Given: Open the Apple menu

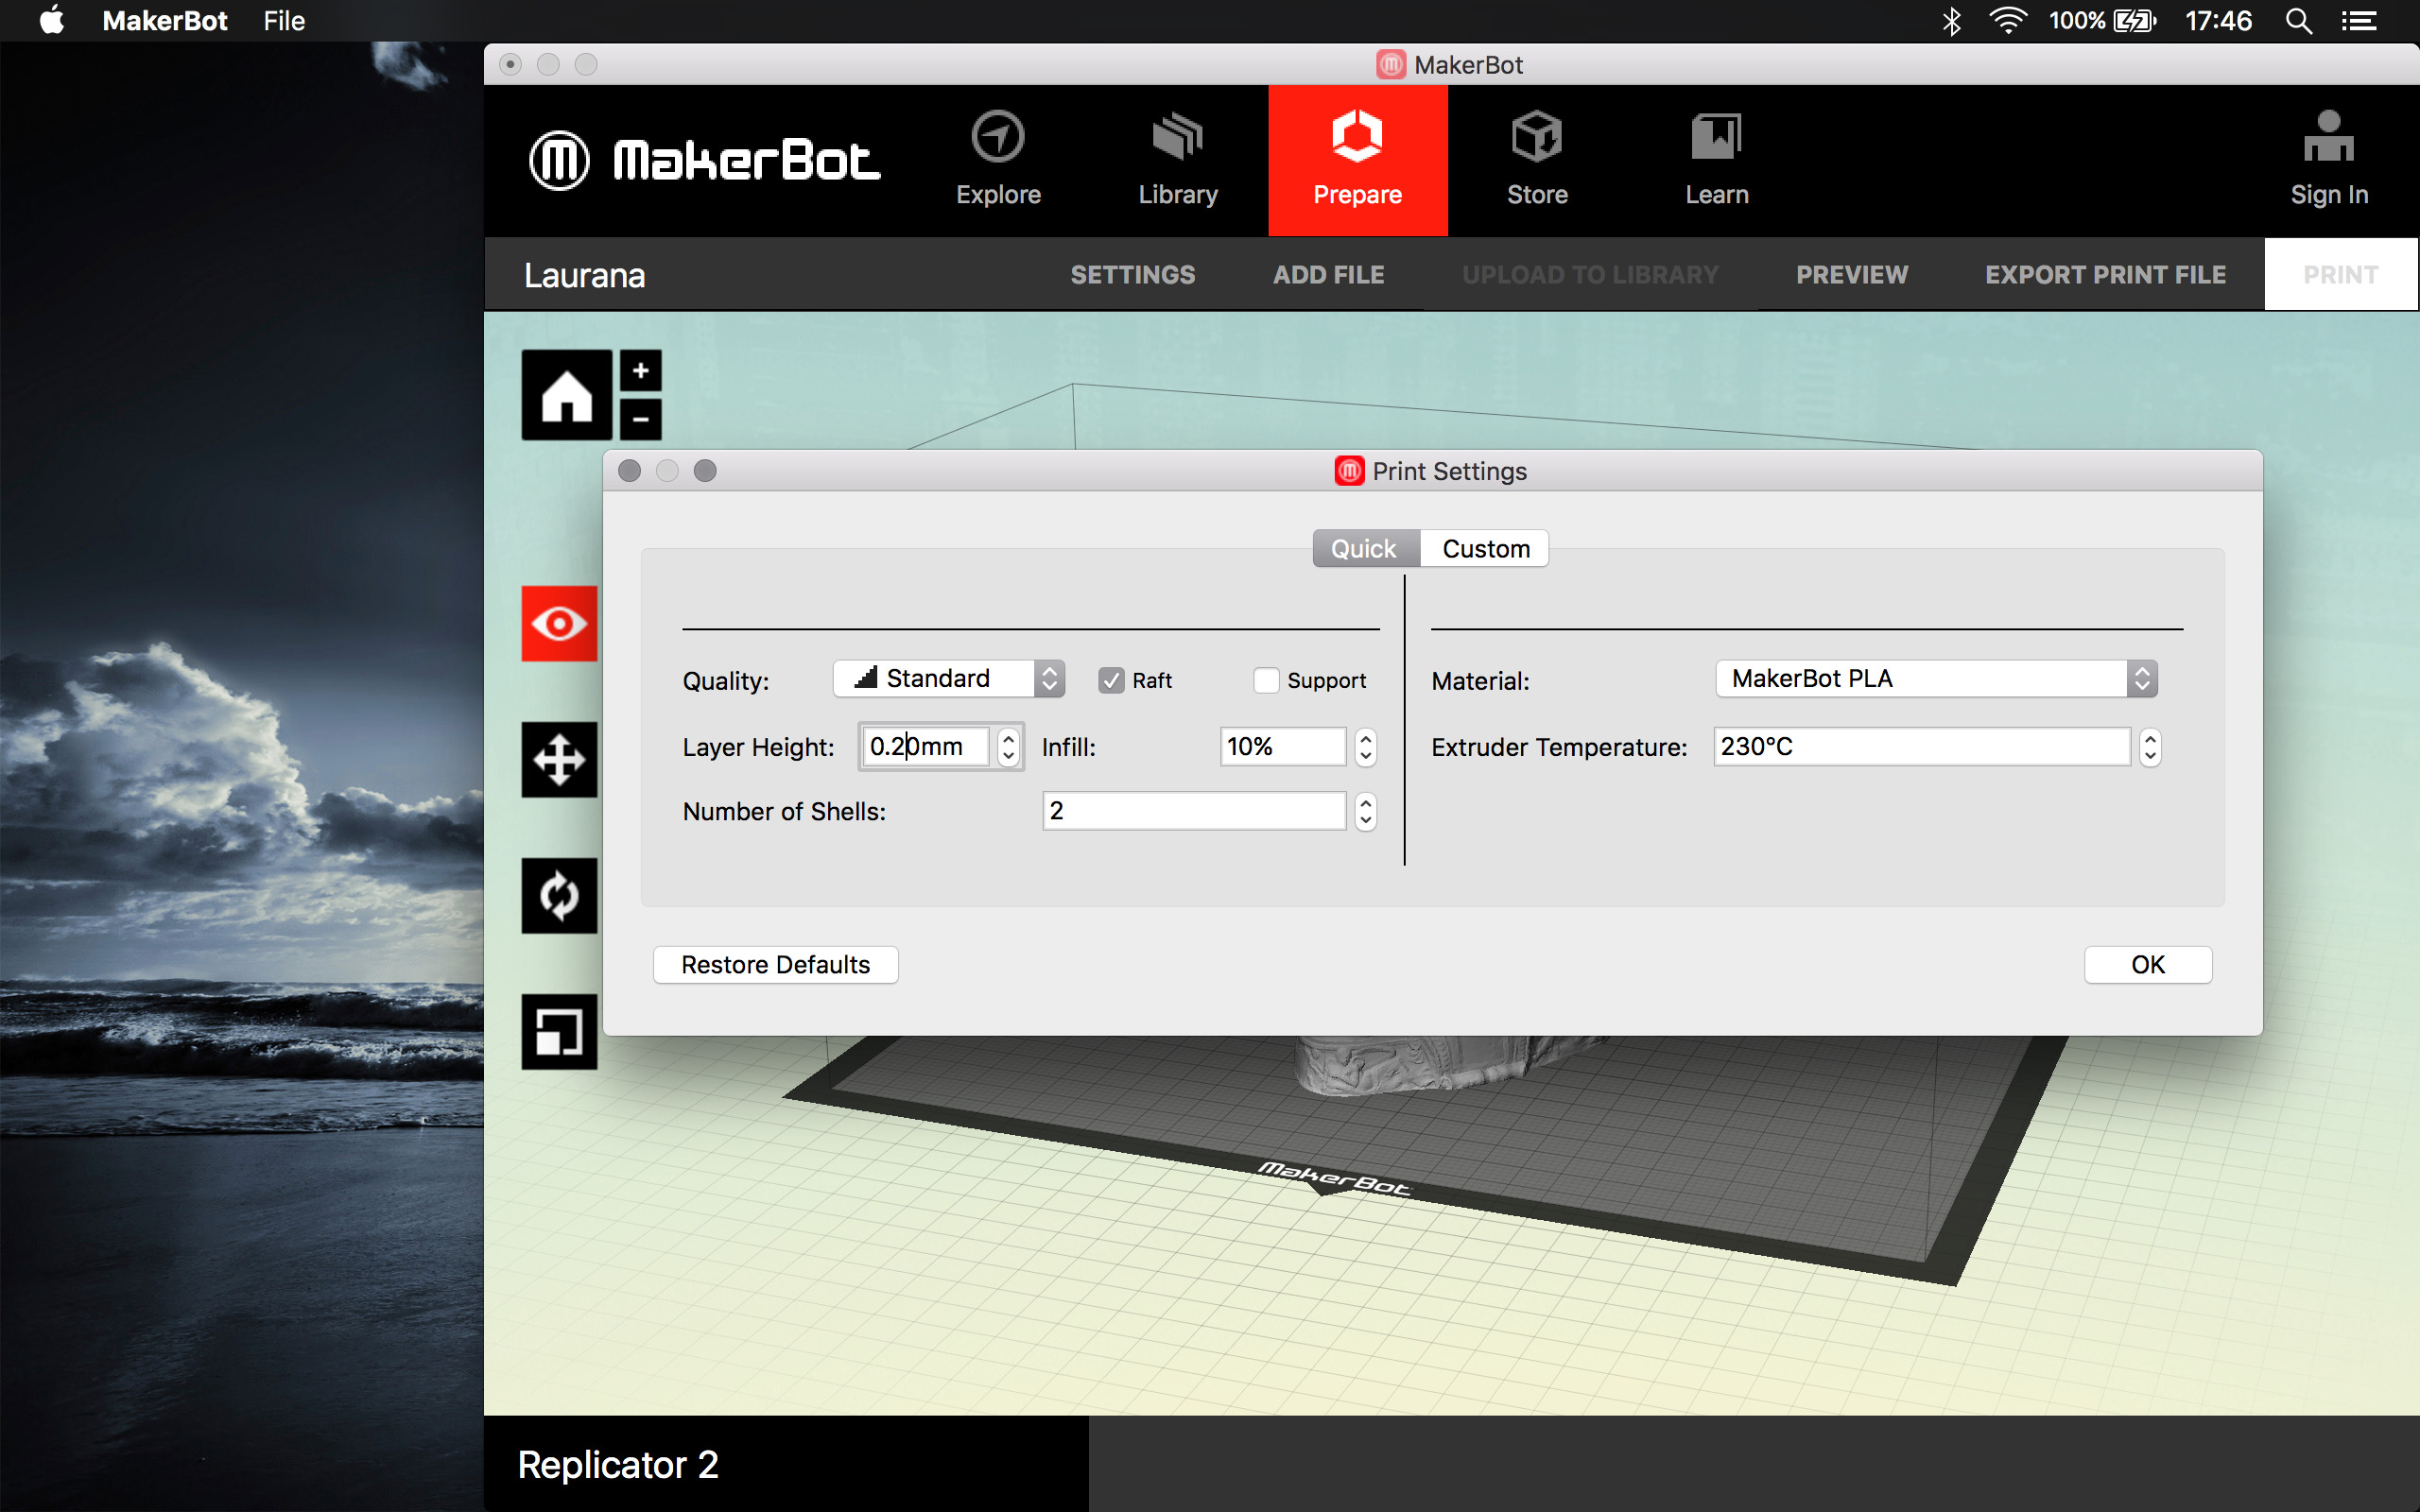Looking at the screenshot, I should pos(52,20).
